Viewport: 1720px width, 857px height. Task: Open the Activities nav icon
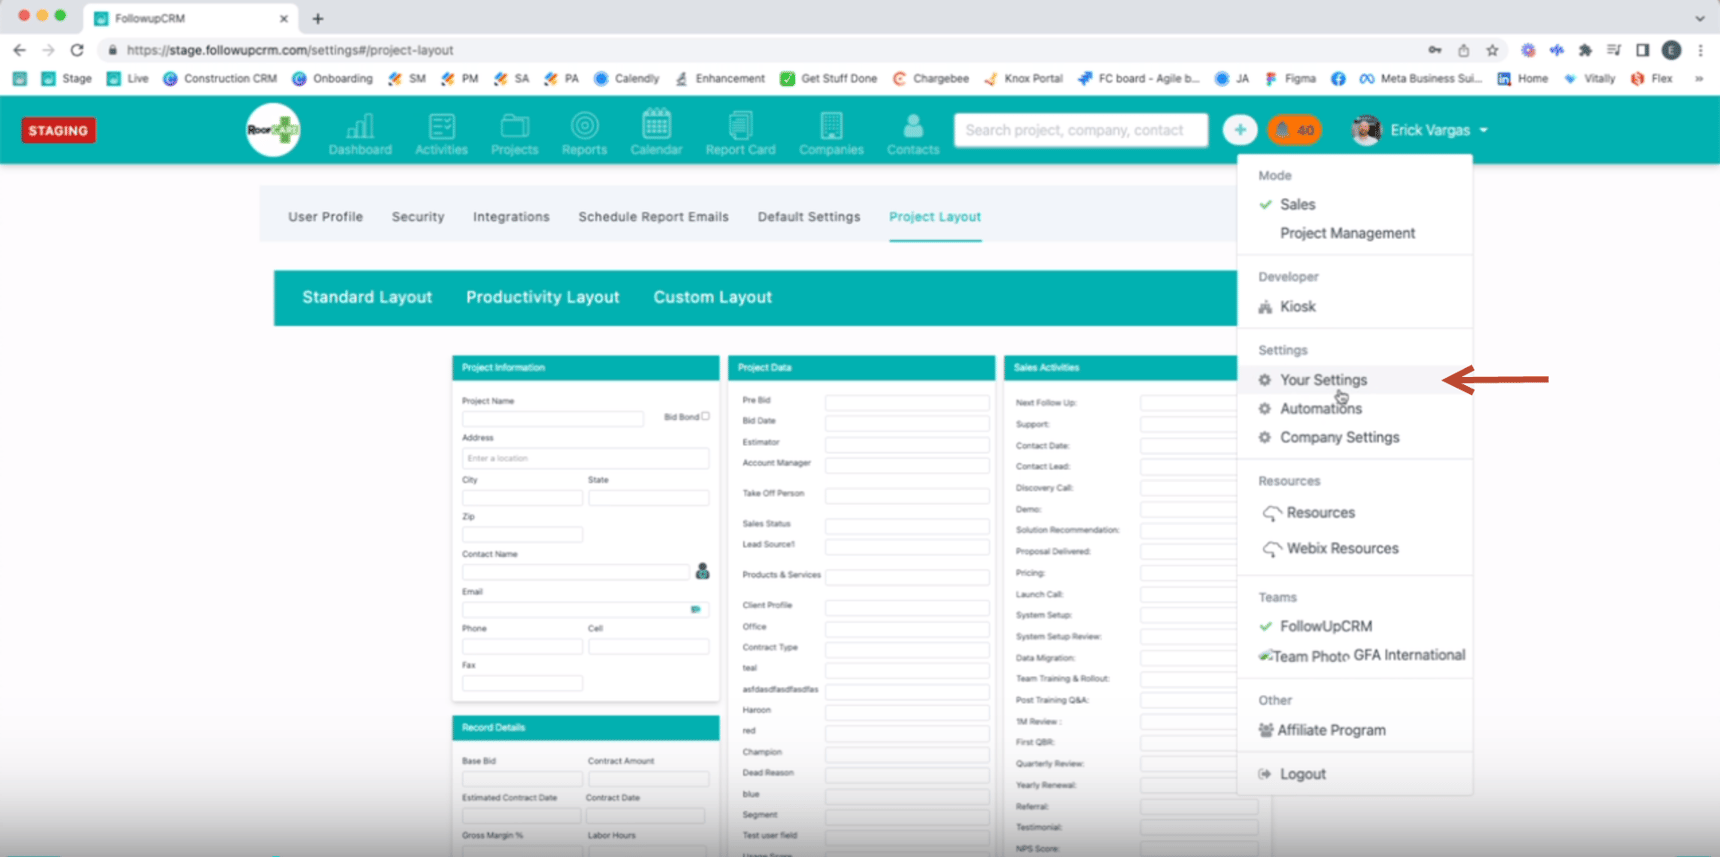tap(441, 134)
